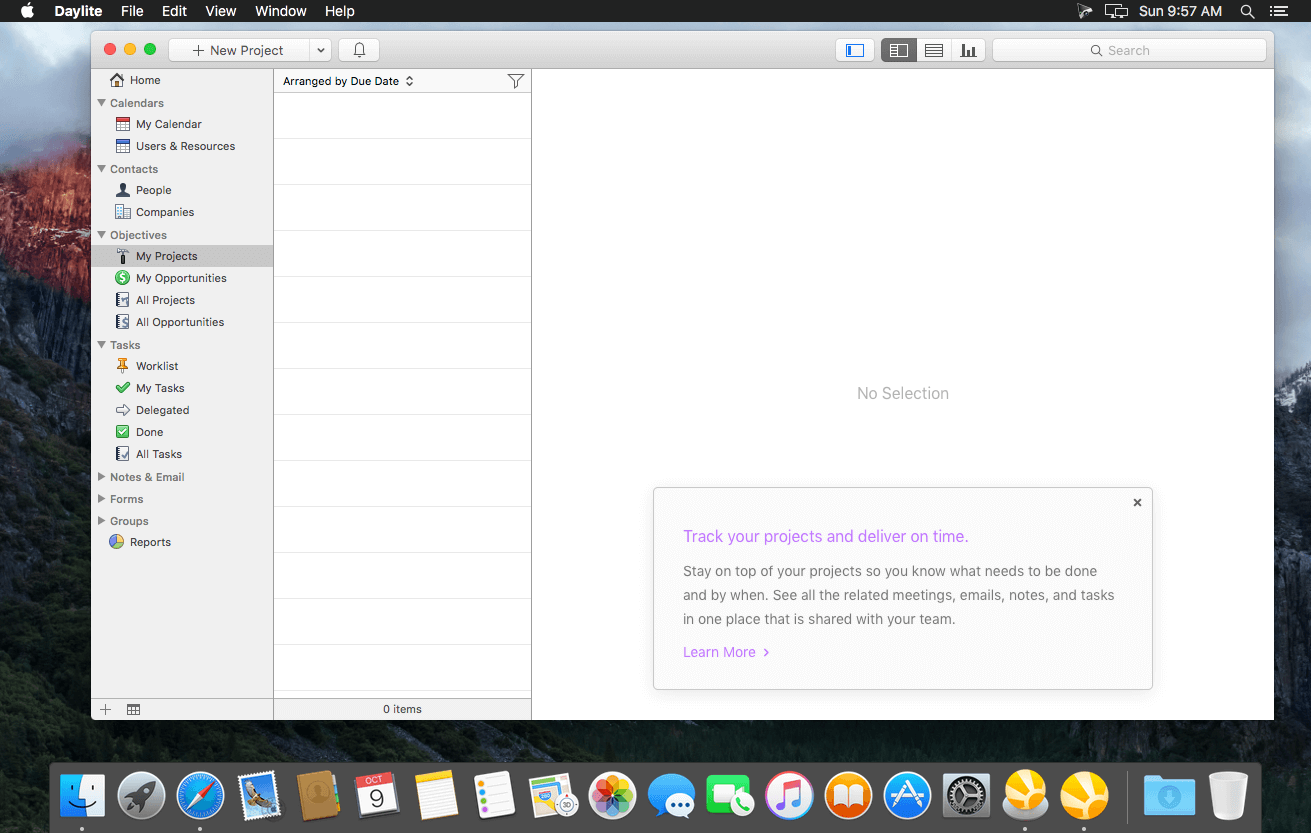Click the Sun 9:57 AM clock
The image size is (1311, 833).
(1180, 11)
